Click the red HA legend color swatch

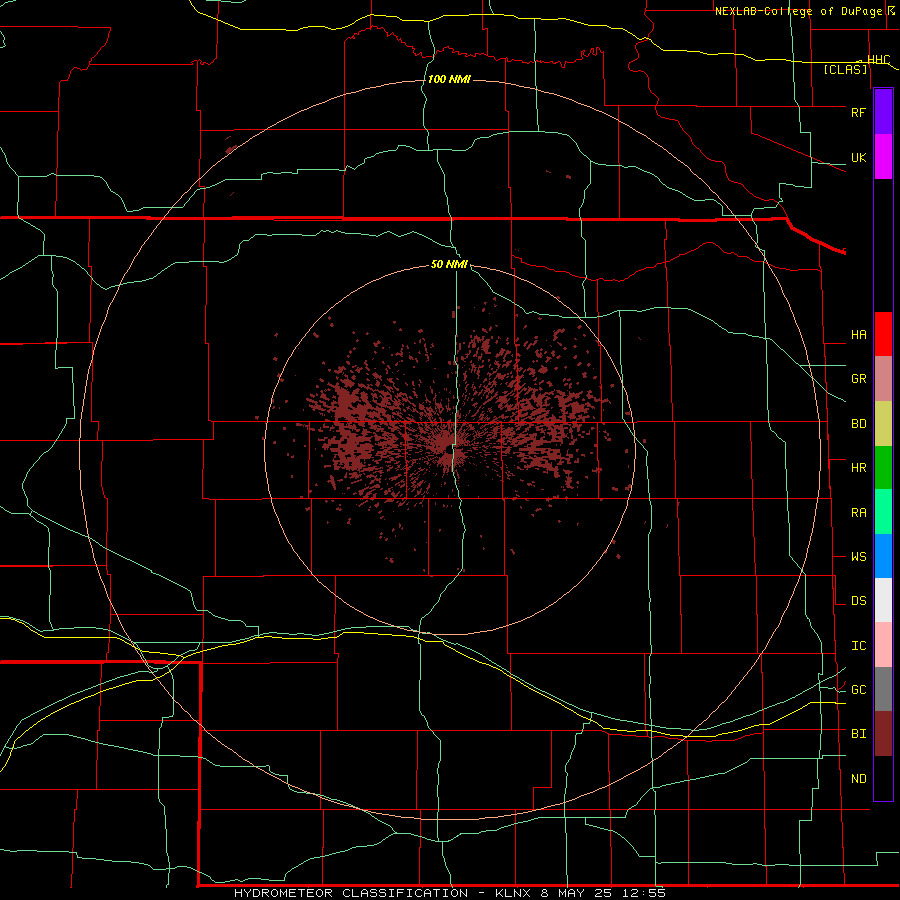click(883, 334)
